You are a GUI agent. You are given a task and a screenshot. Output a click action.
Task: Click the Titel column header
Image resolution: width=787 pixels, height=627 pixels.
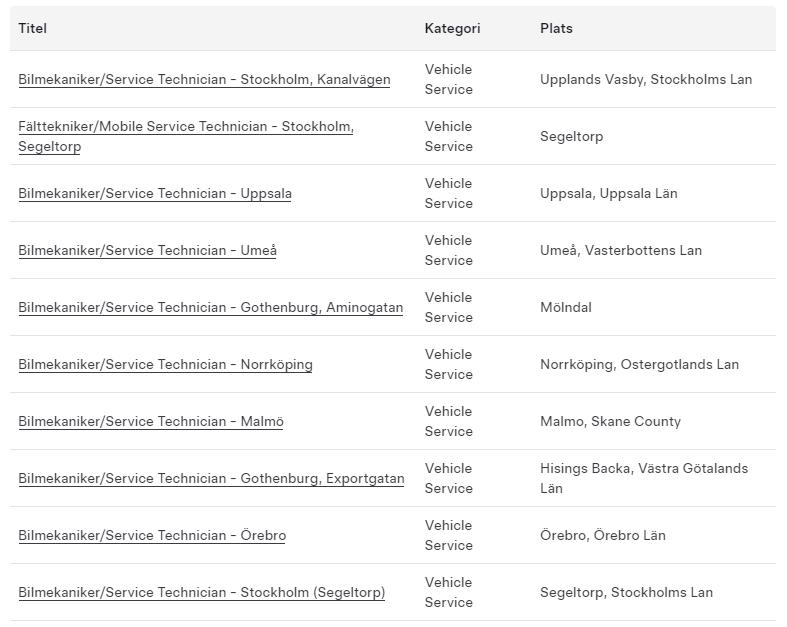coord(33,29)
